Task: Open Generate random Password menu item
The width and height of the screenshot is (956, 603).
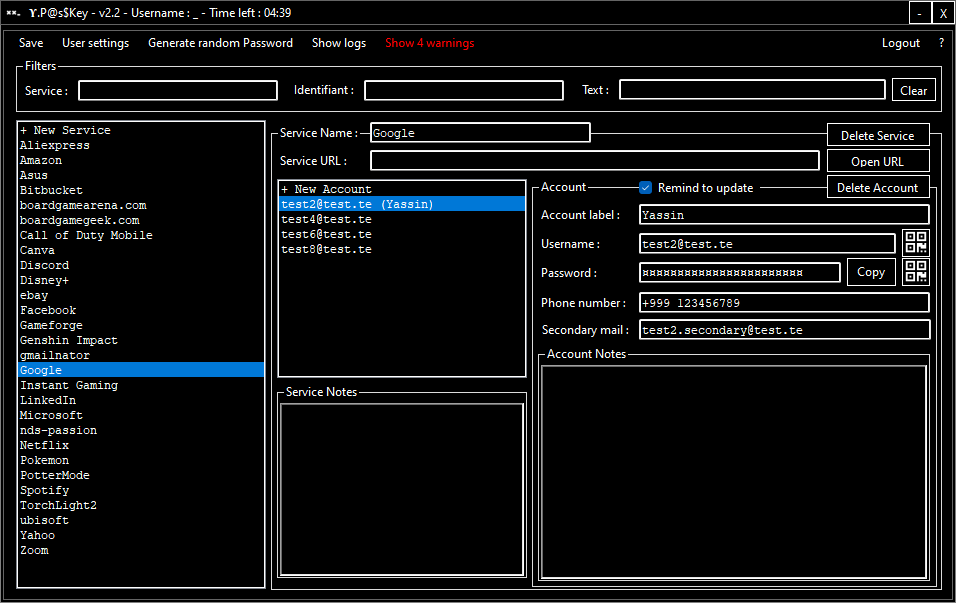Action: pos(220,43)
